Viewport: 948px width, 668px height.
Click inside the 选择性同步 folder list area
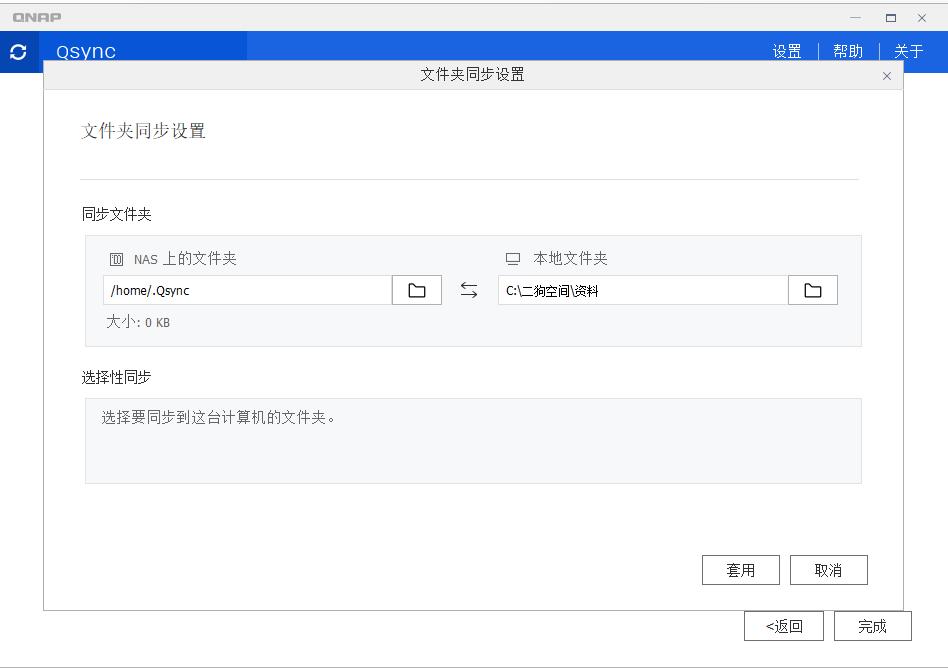[x=473, y=440]
